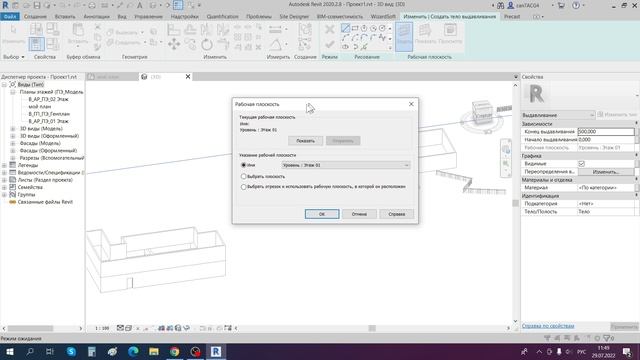The width and height of the screenshot is (640, 360).
Task: Open the Материал value cell
Action: click(606, 188)
